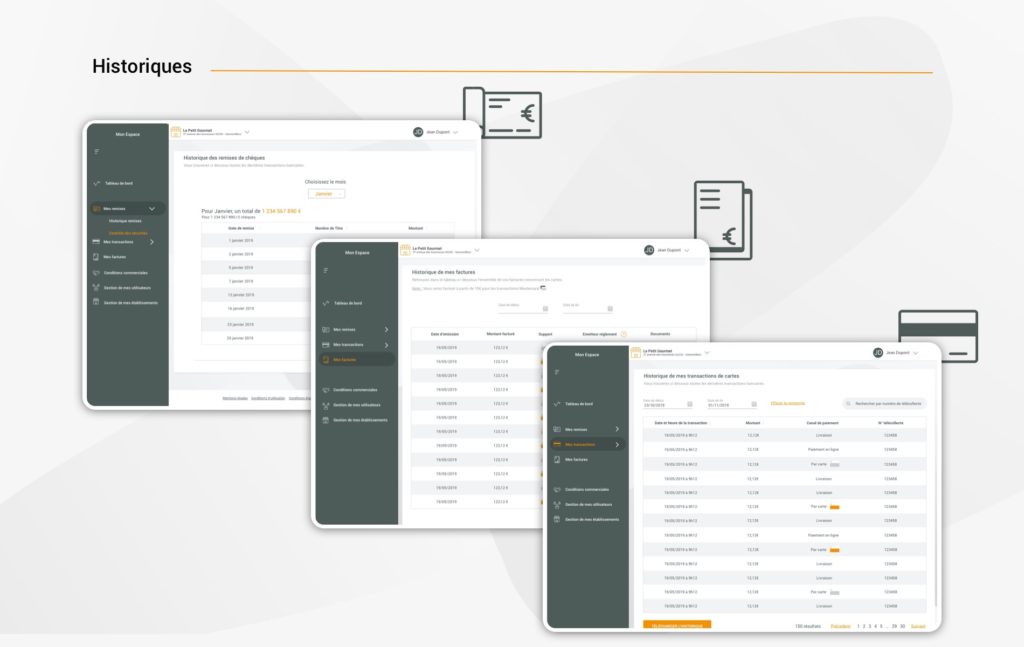Open Jean Dupont user dropdown in factures window

coord(686,251)
